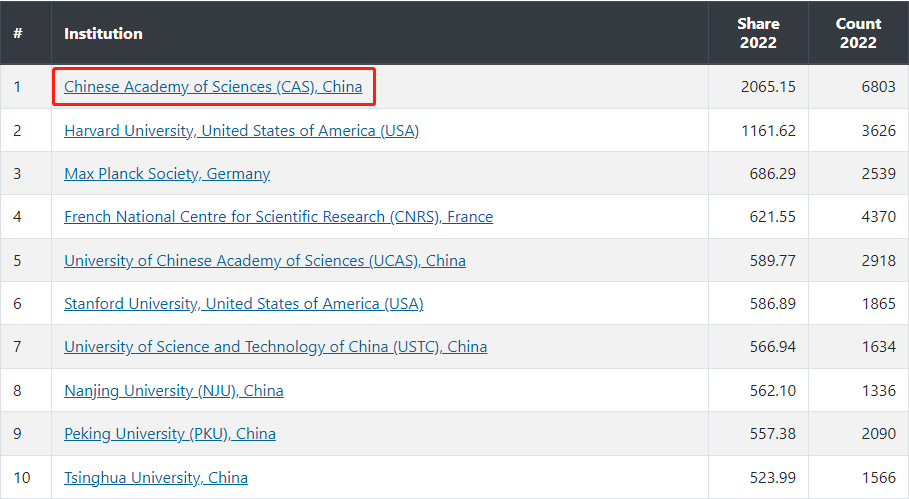Open USTC, China institution link

275,347
